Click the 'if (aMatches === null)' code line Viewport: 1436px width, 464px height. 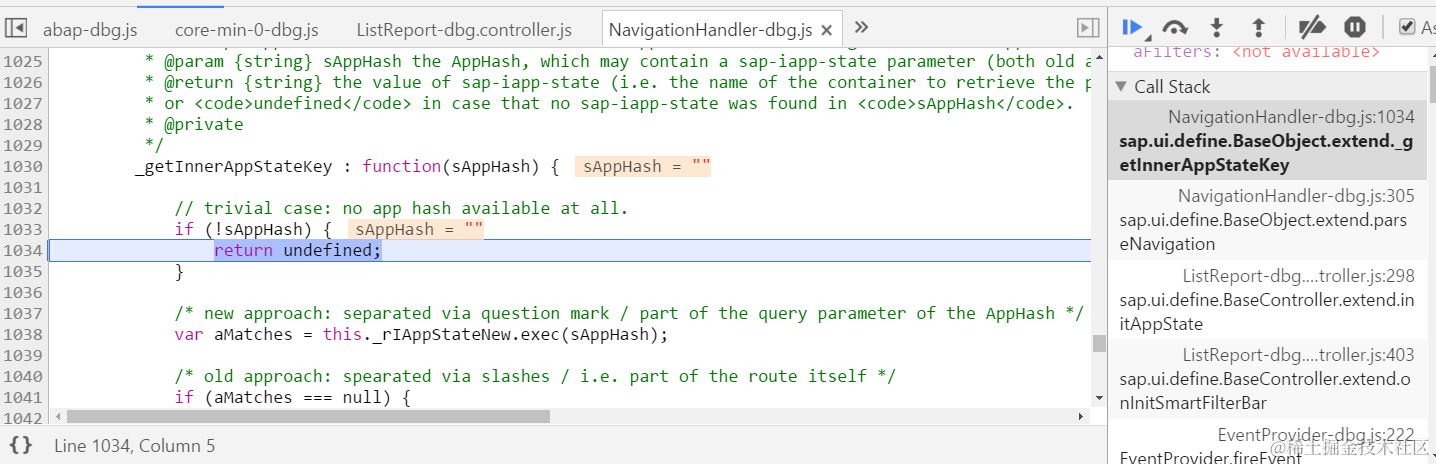tap(293, 398)
